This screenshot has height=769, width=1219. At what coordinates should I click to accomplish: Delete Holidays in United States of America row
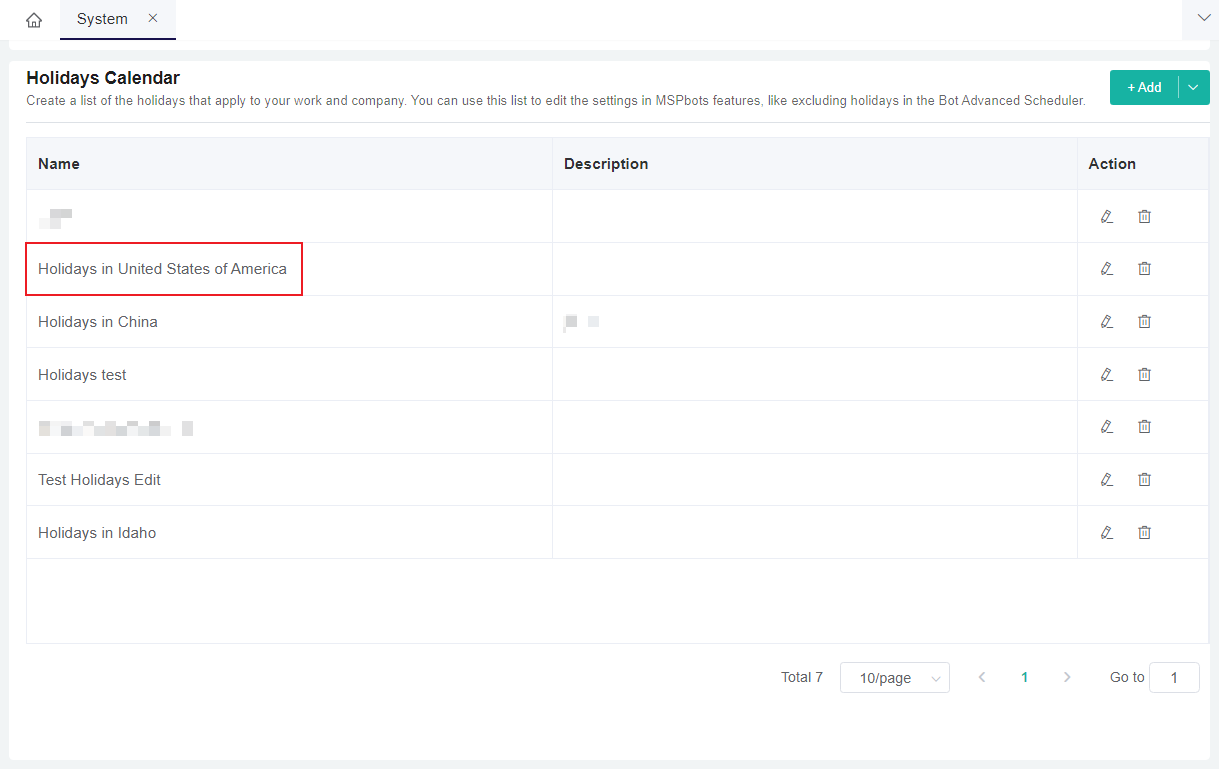(x=1144, y=269)
